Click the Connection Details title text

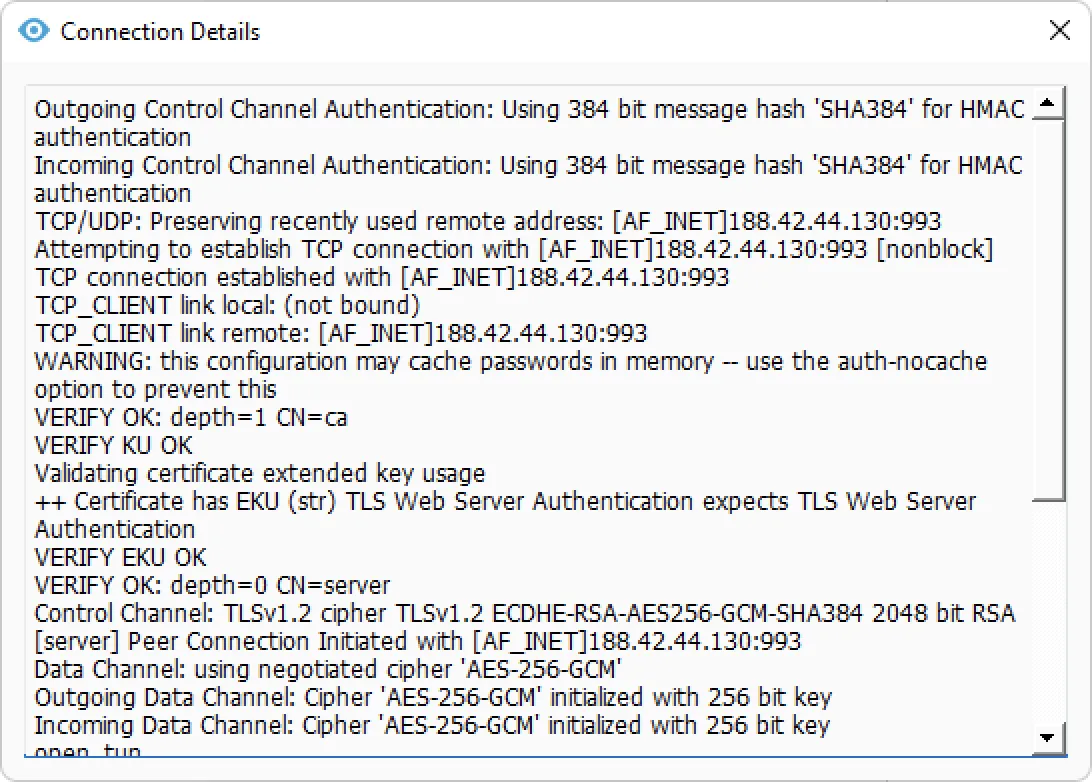pyautogui.click(x=160, y=31)
